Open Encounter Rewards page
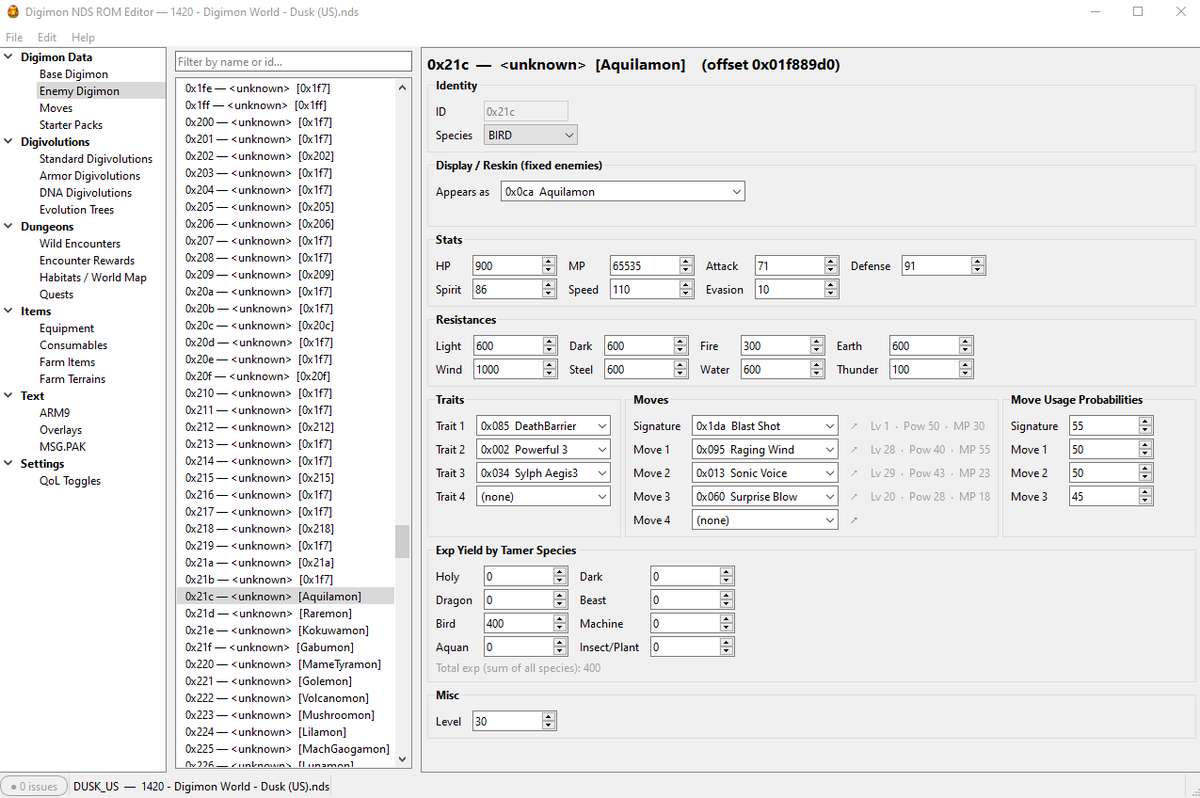This screenshot has width=1200, height=798. pos(87,261)
